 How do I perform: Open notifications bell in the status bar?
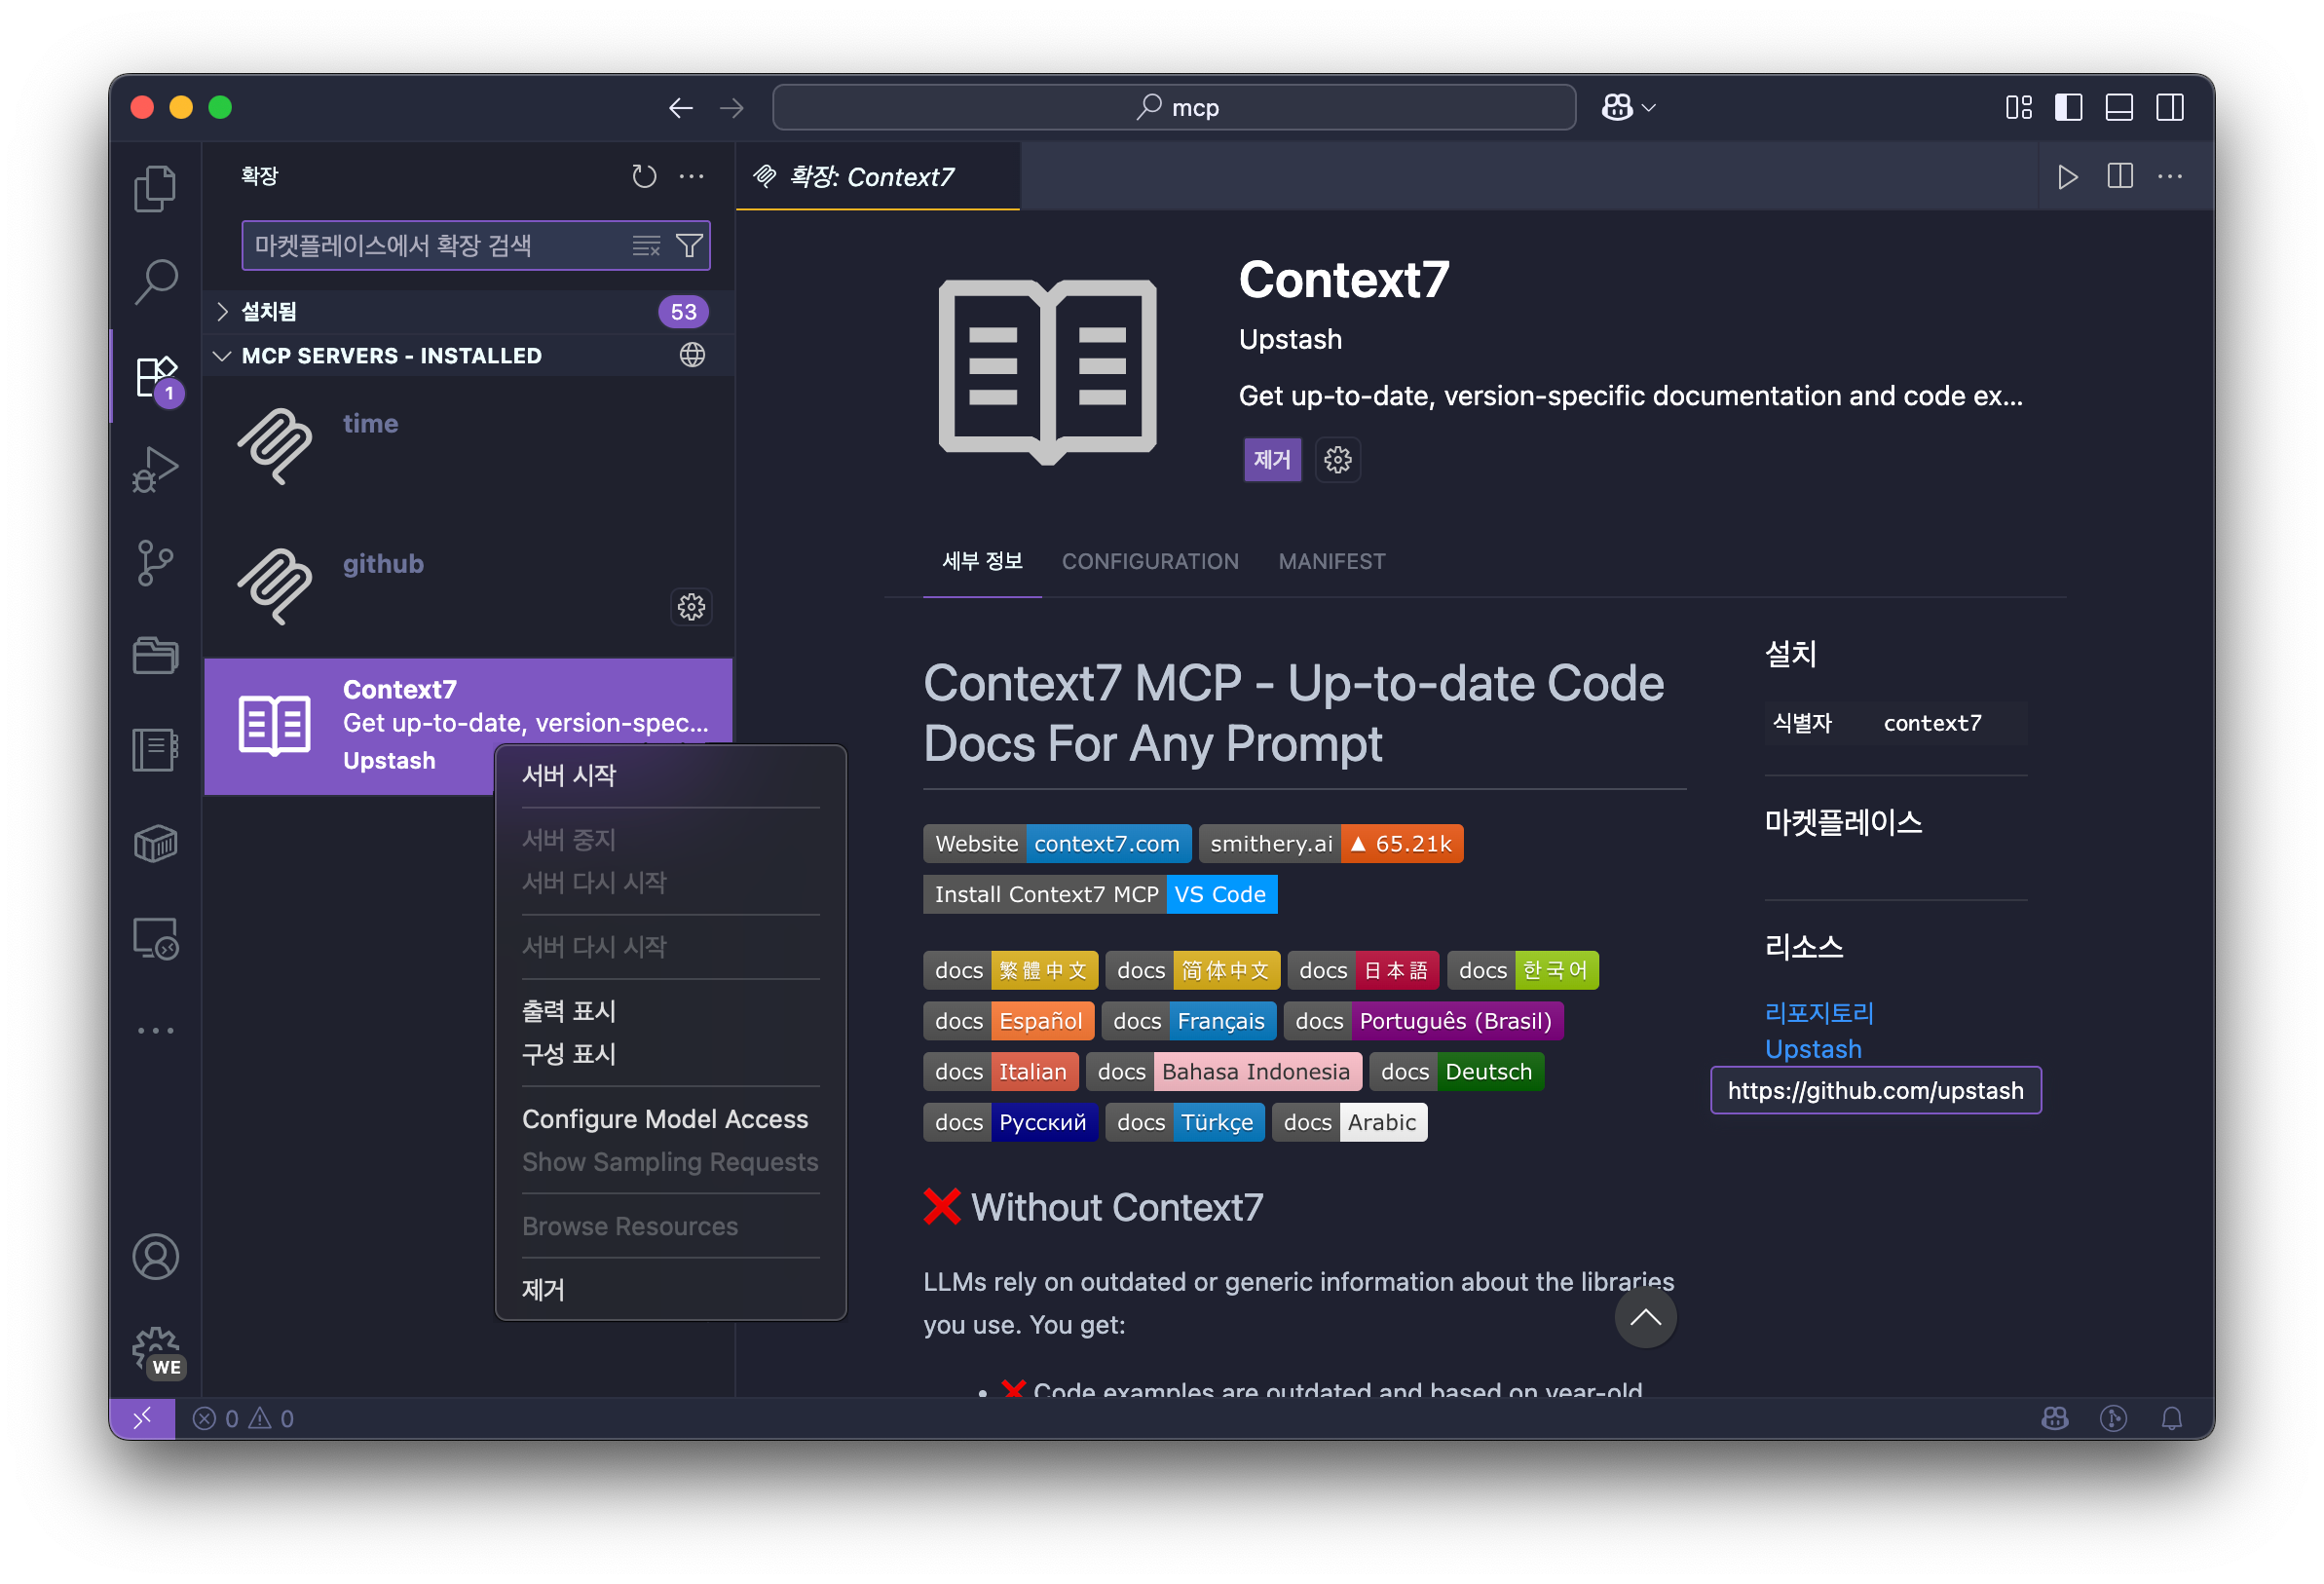click(x=2172, y=1418)
